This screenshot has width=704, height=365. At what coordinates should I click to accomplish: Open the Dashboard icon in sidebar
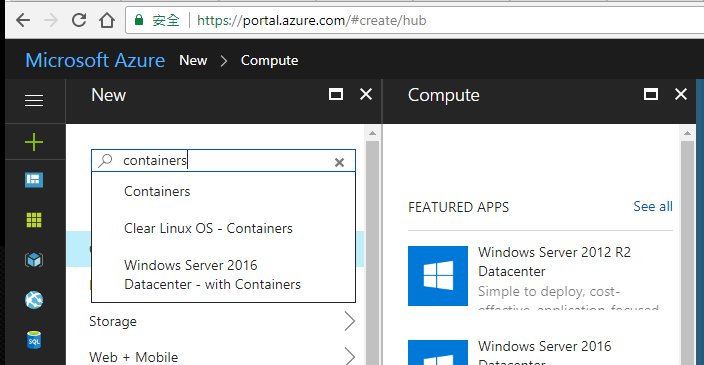34,180
